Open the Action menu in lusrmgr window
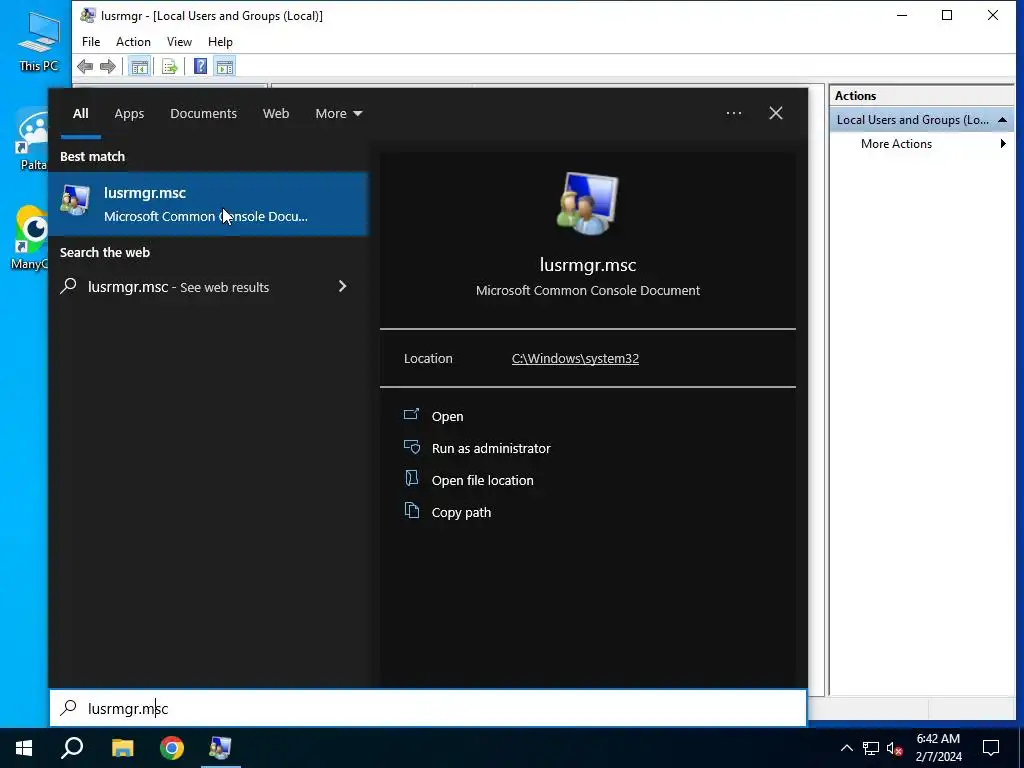 [133, 42]
